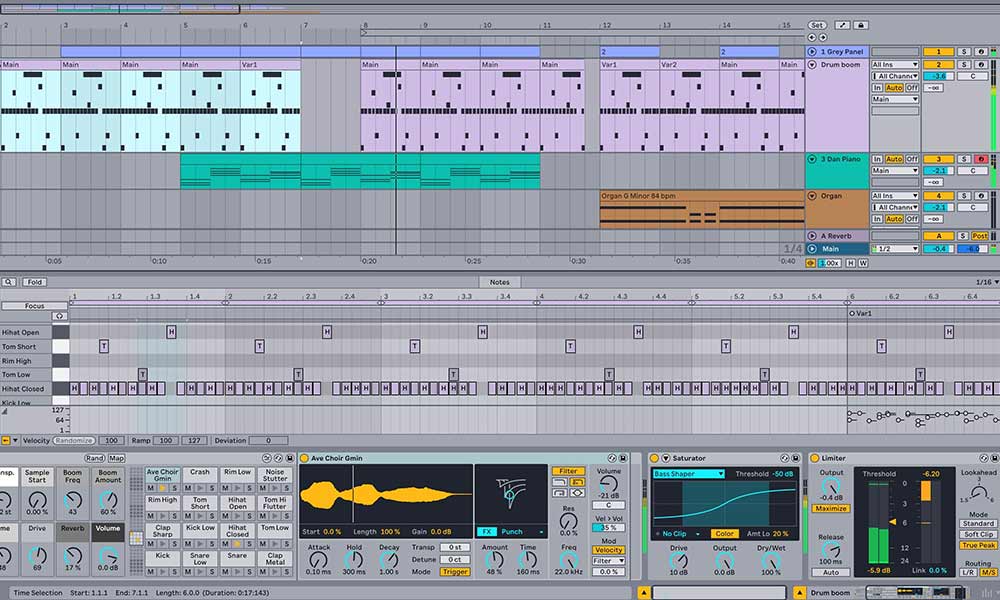Click the hot-swap icon on the Saturator device
Image resolution: width=1000 pixels, height=600 pixels.
coord(785,457)
